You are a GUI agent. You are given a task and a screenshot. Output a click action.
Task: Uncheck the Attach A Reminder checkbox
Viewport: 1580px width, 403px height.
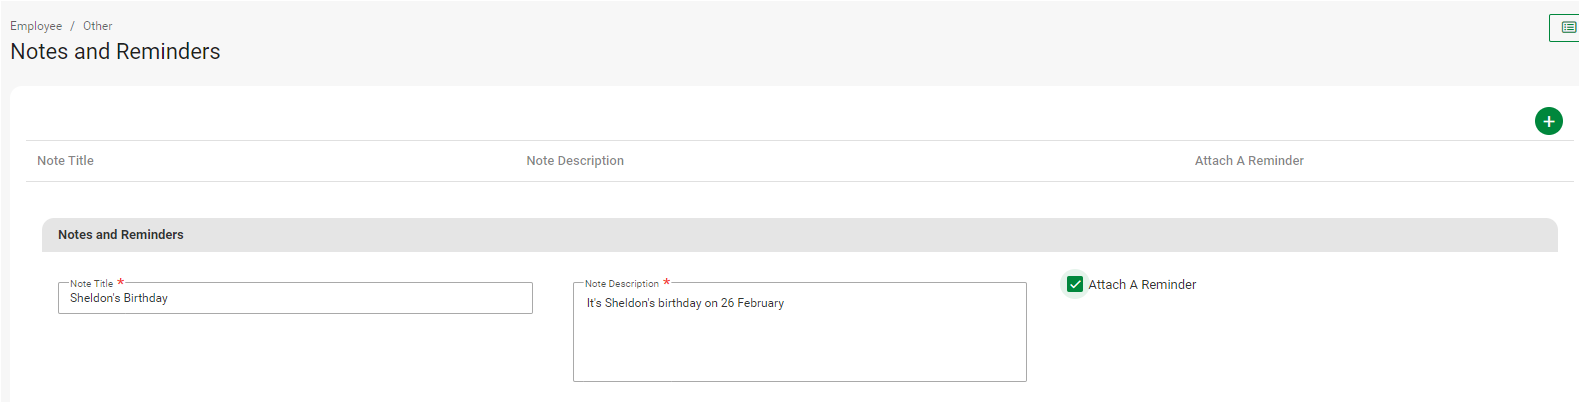point(1075,285)
